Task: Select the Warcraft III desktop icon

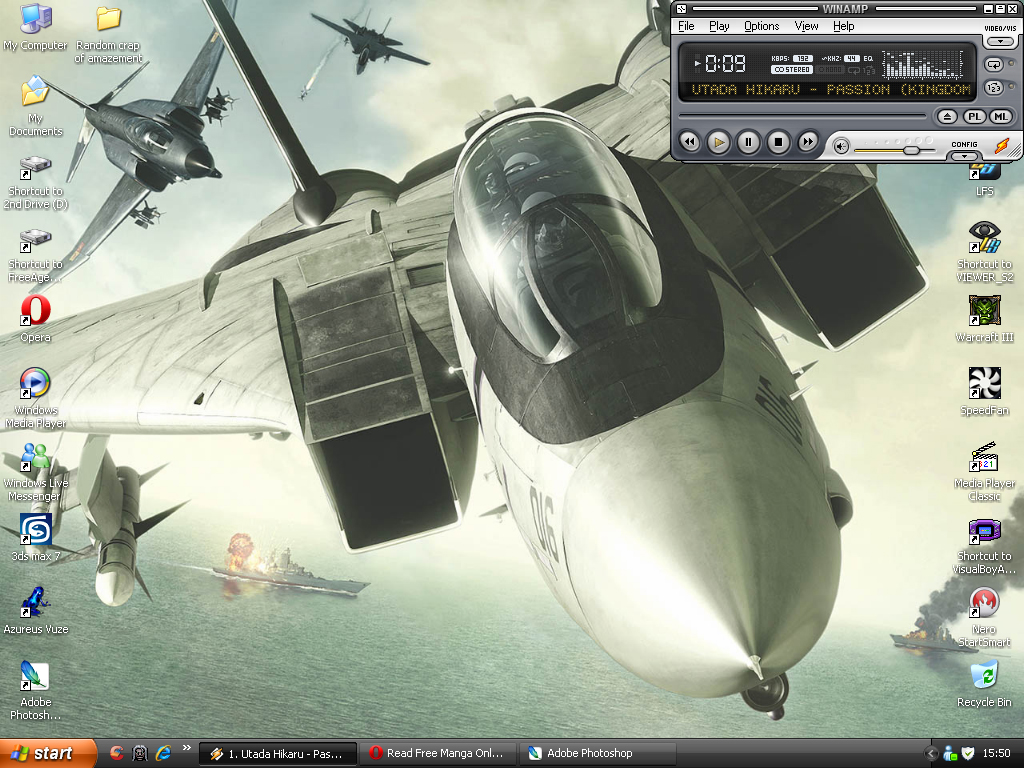Action: click(984, 319)
